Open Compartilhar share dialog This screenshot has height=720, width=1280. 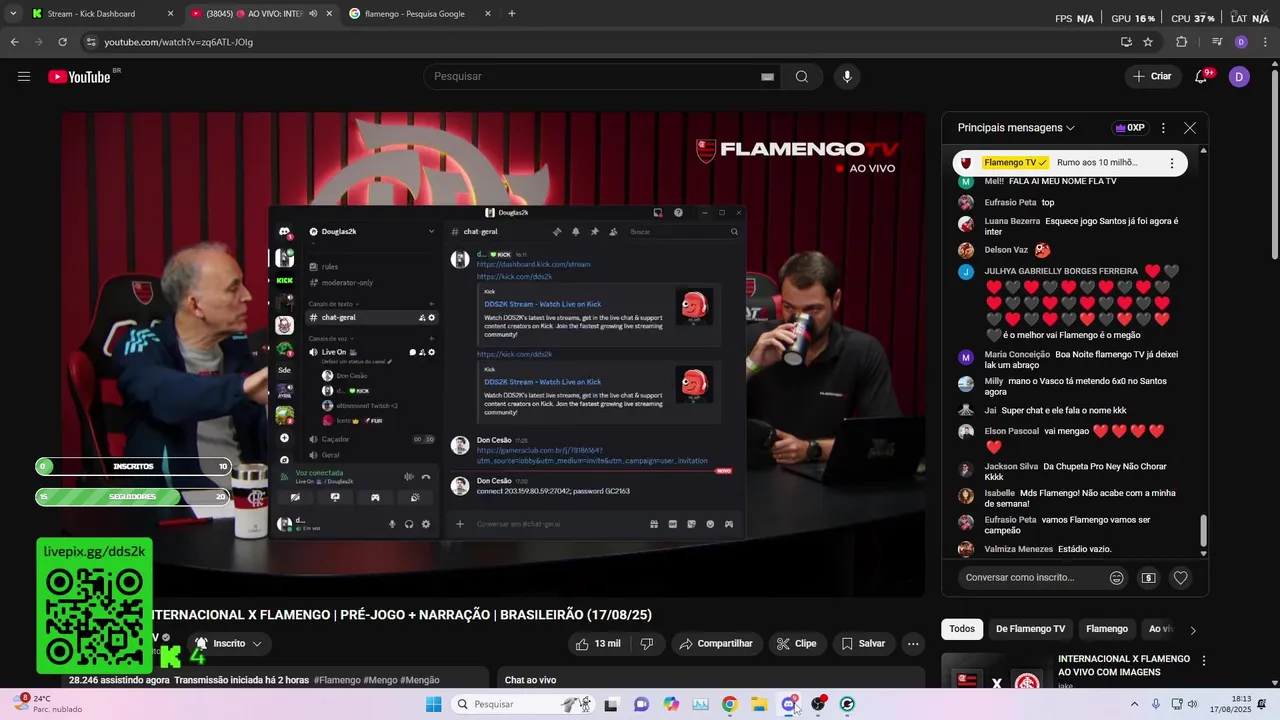716,644
